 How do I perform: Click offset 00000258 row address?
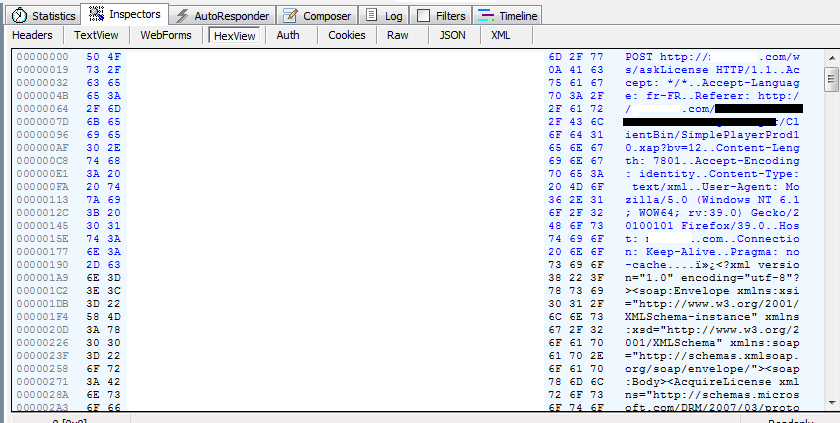pos(42,368)
